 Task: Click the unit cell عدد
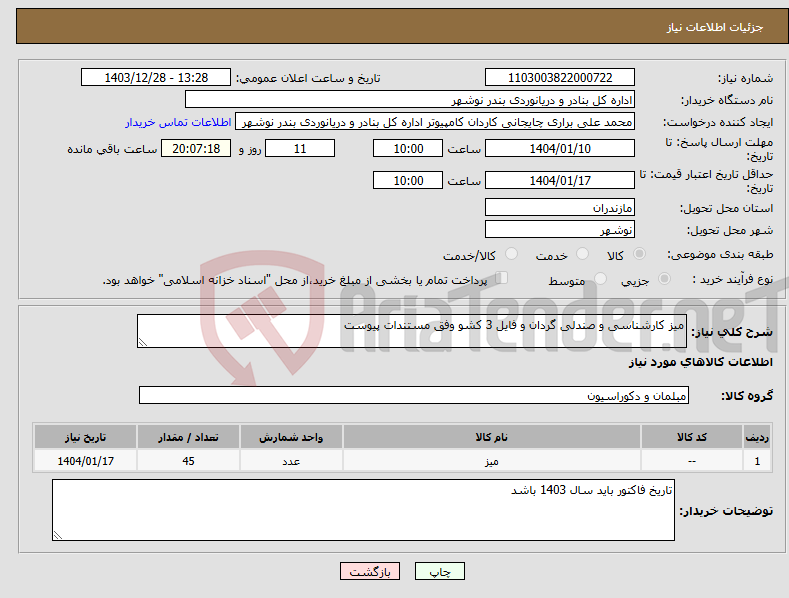point(291,461)
